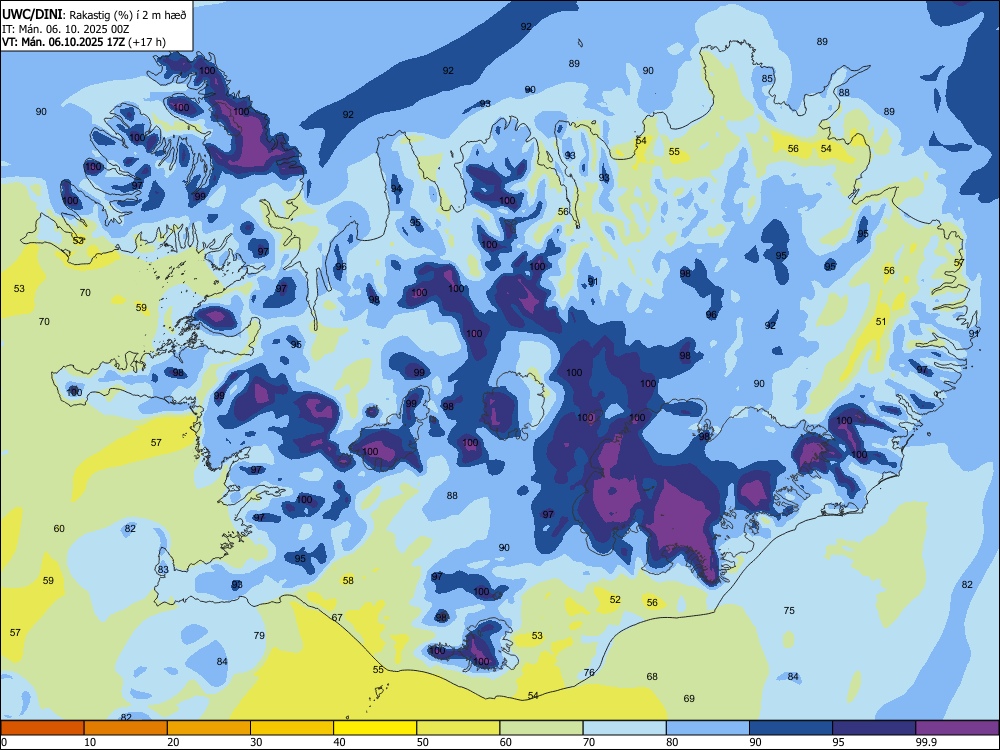Image resolution: width=1000 pixels, height=750 pixels.
Task: Select the humidity value '60' over the western sea
Action: click(x=59, y=528)
